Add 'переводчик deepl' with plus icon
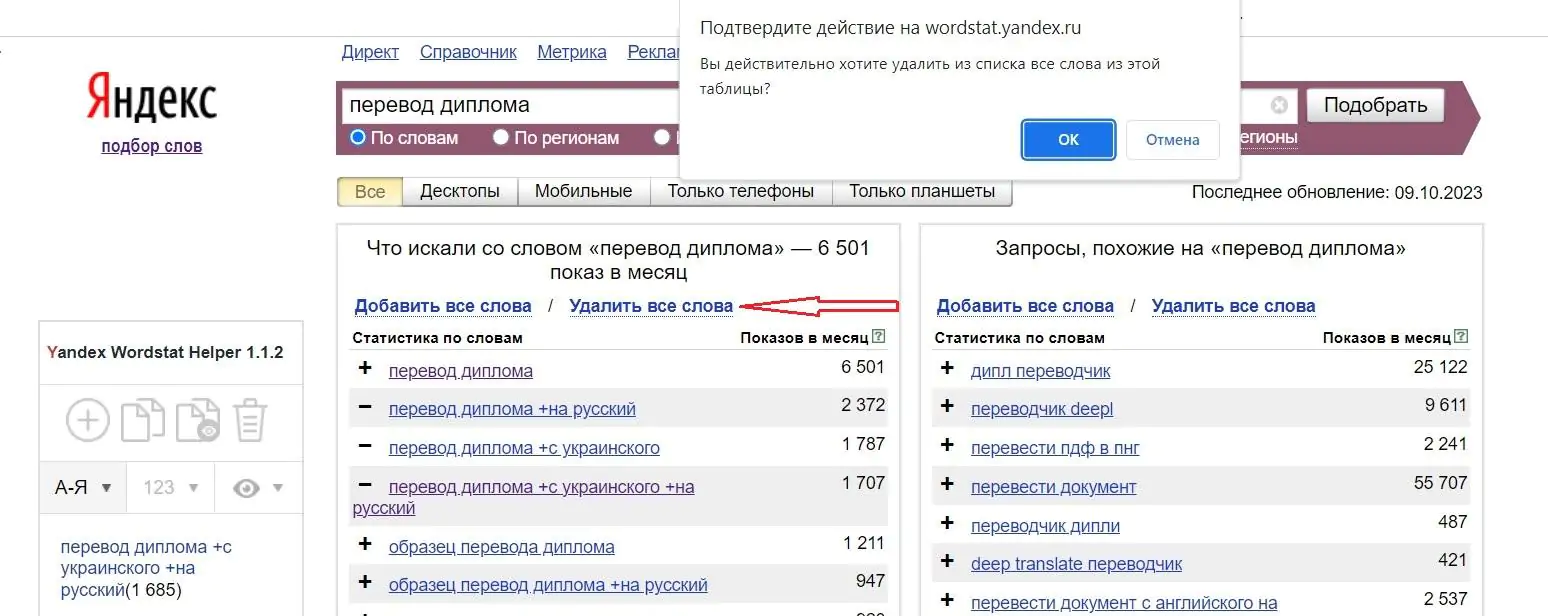This screenshot has width=1548, height=616. click(x=947, y=407)
